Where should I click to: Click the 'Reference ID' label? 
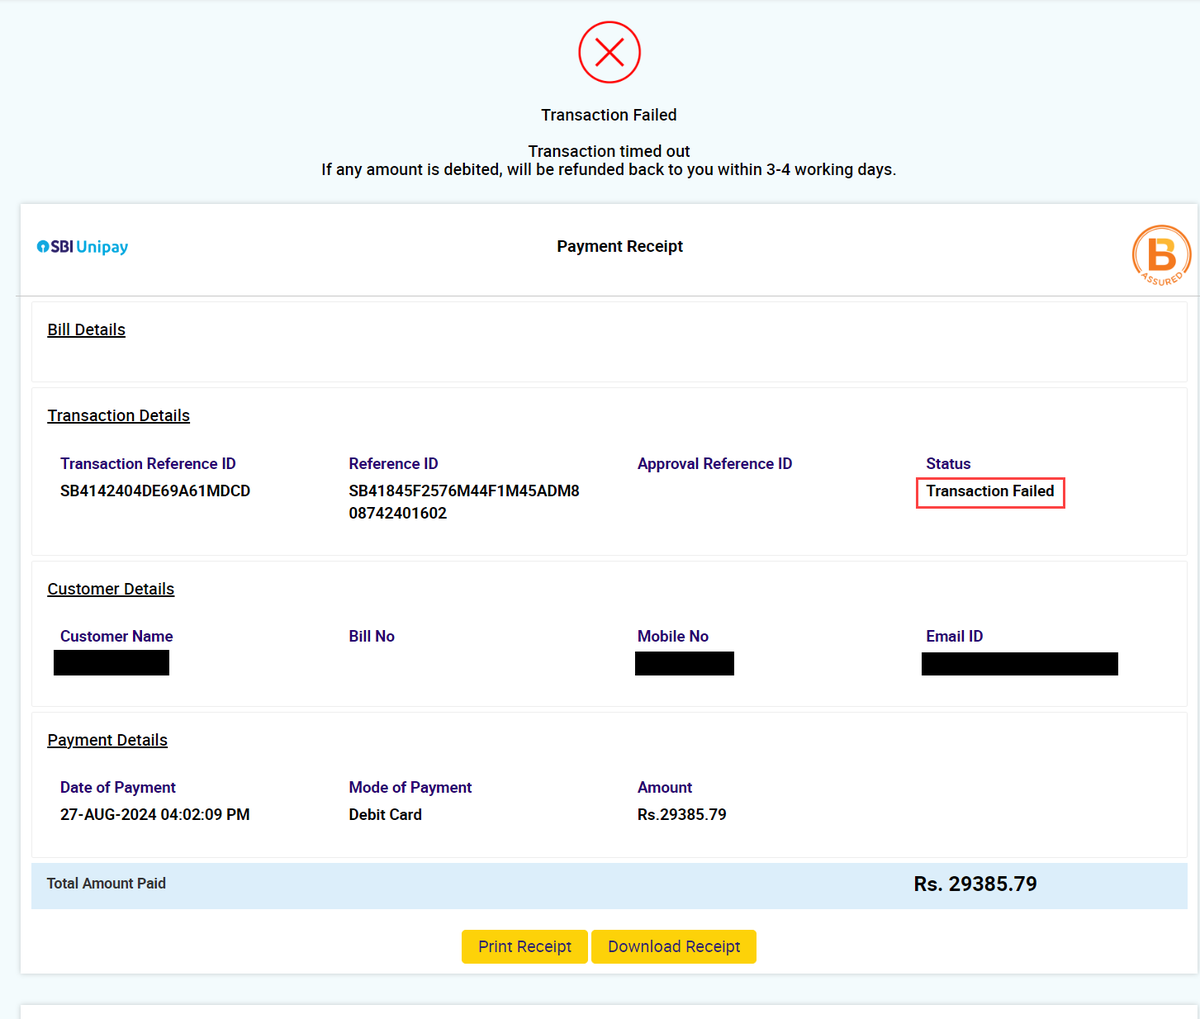coord(393,464)
